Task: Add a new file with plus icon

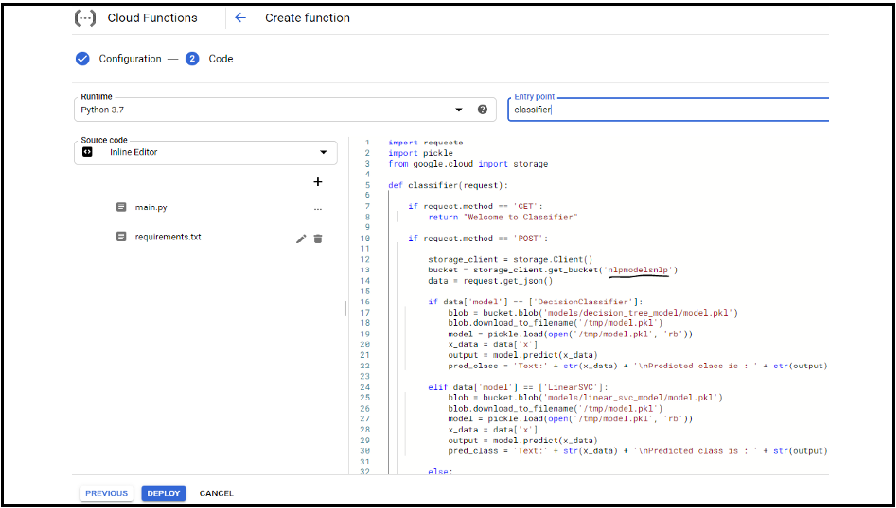Action: pos(318,182)
